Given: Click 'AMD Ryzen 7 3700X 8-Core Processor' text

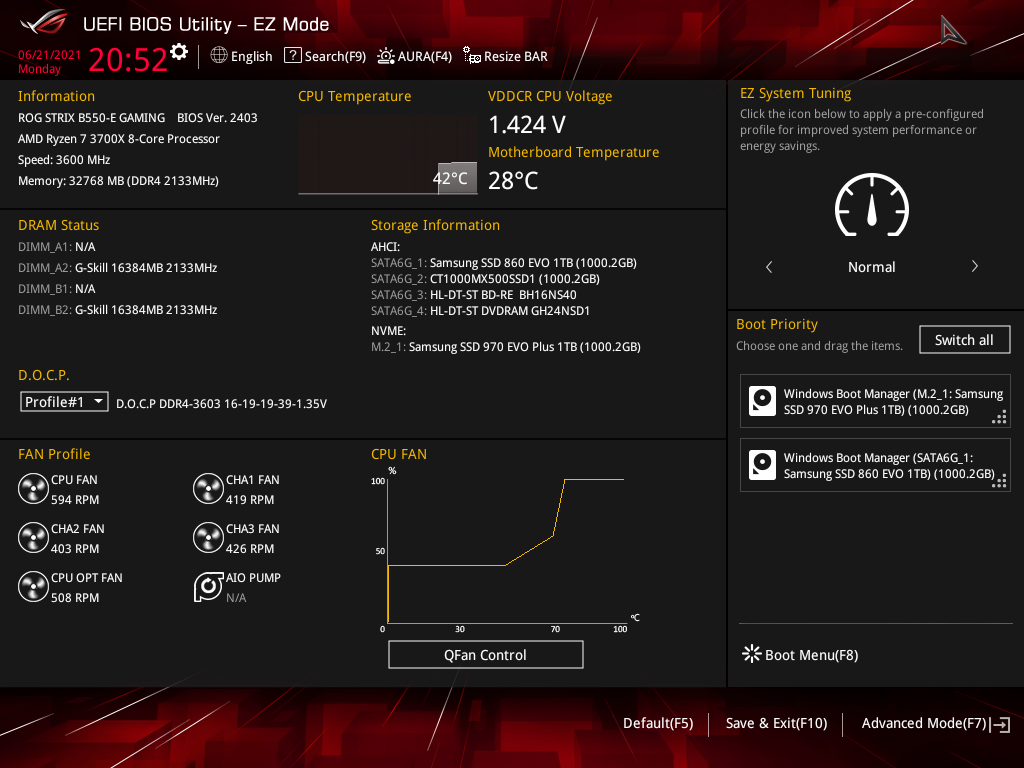Looking at the screenshot, I should pos(119,138).
